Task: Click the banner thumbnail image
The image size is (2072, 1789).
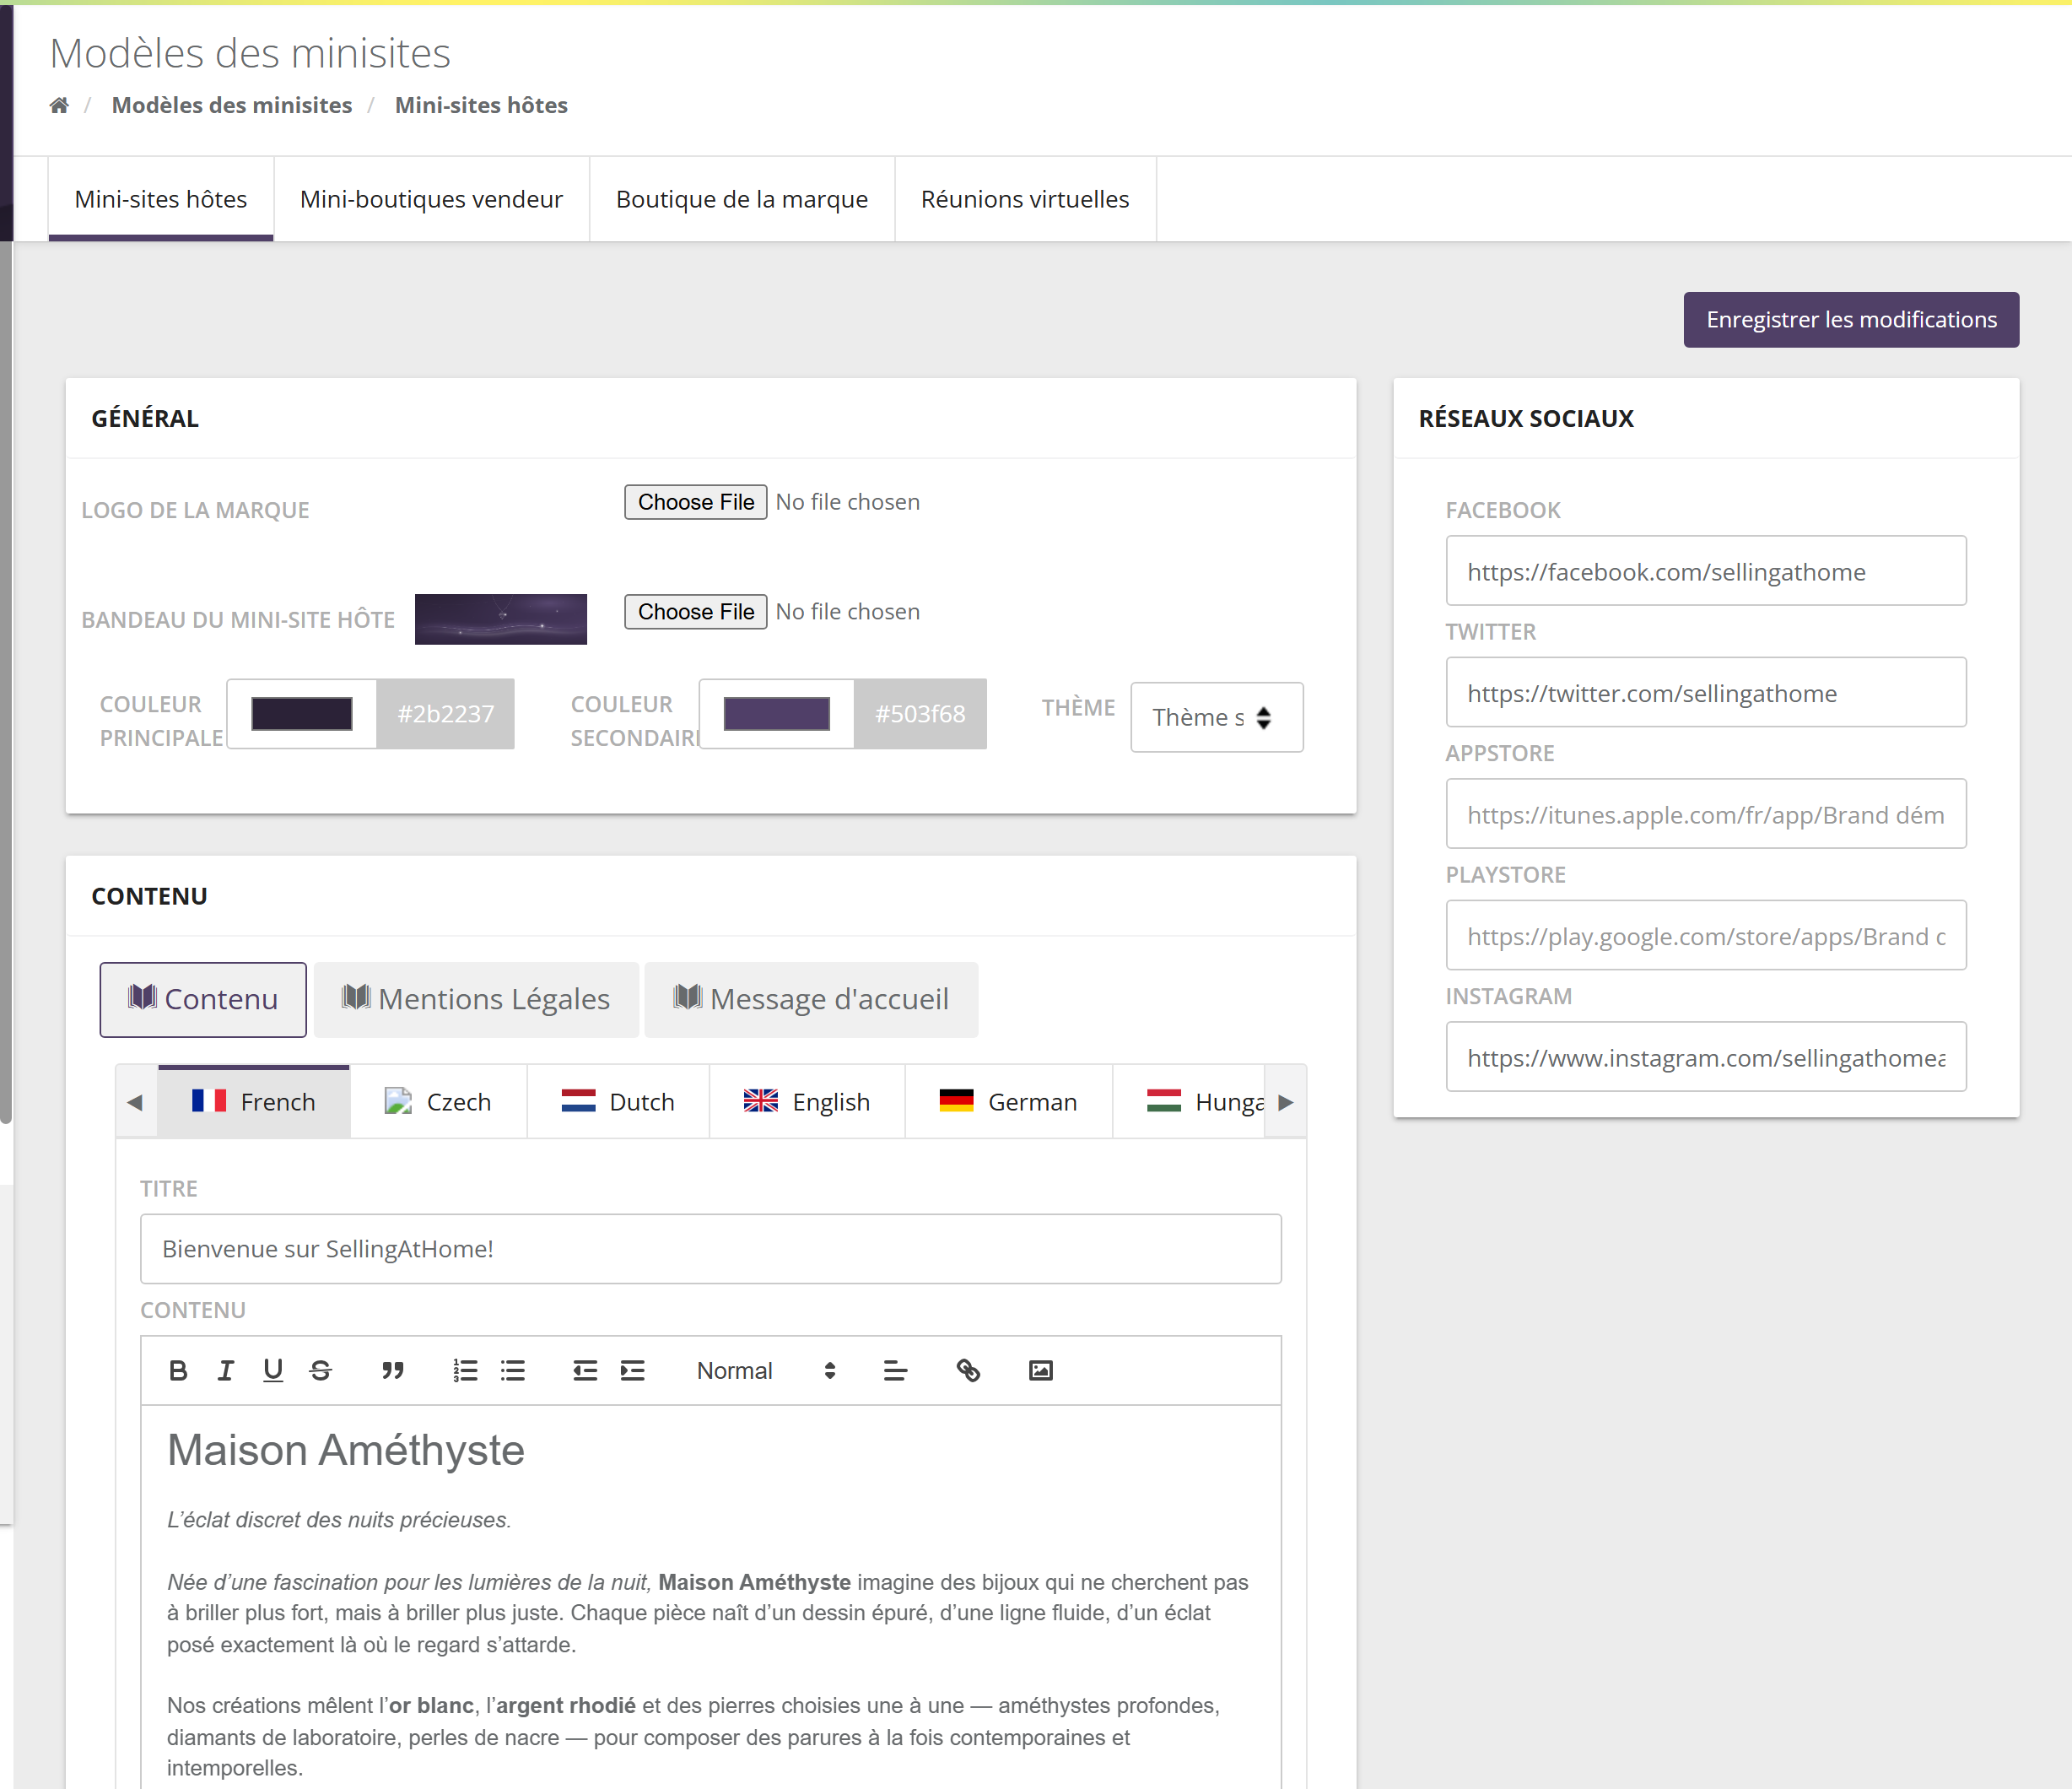Action: click(x=501, y=619)
